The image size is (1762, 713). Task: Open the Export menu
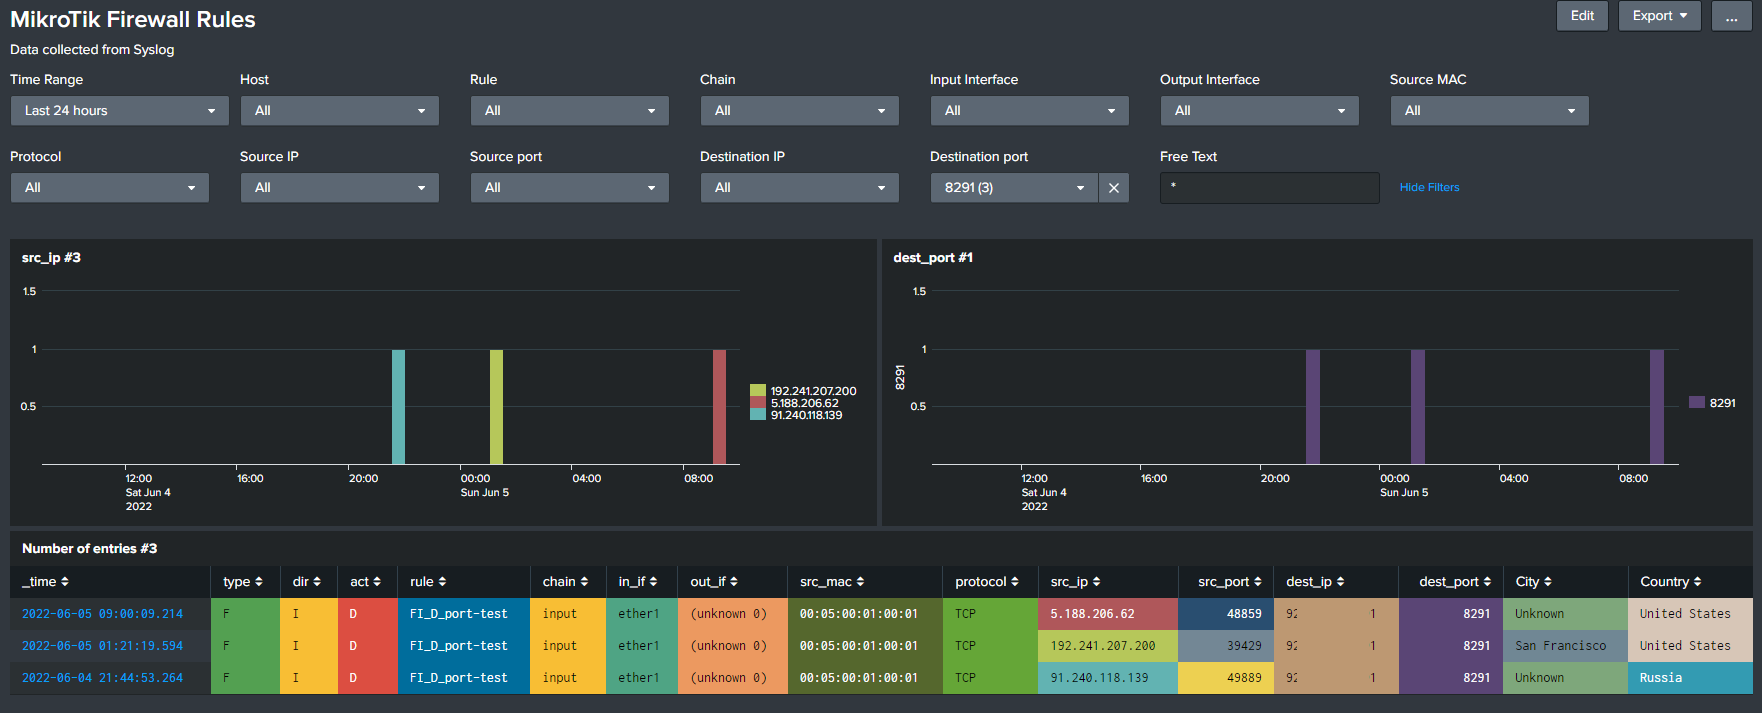coord(1659,16)
